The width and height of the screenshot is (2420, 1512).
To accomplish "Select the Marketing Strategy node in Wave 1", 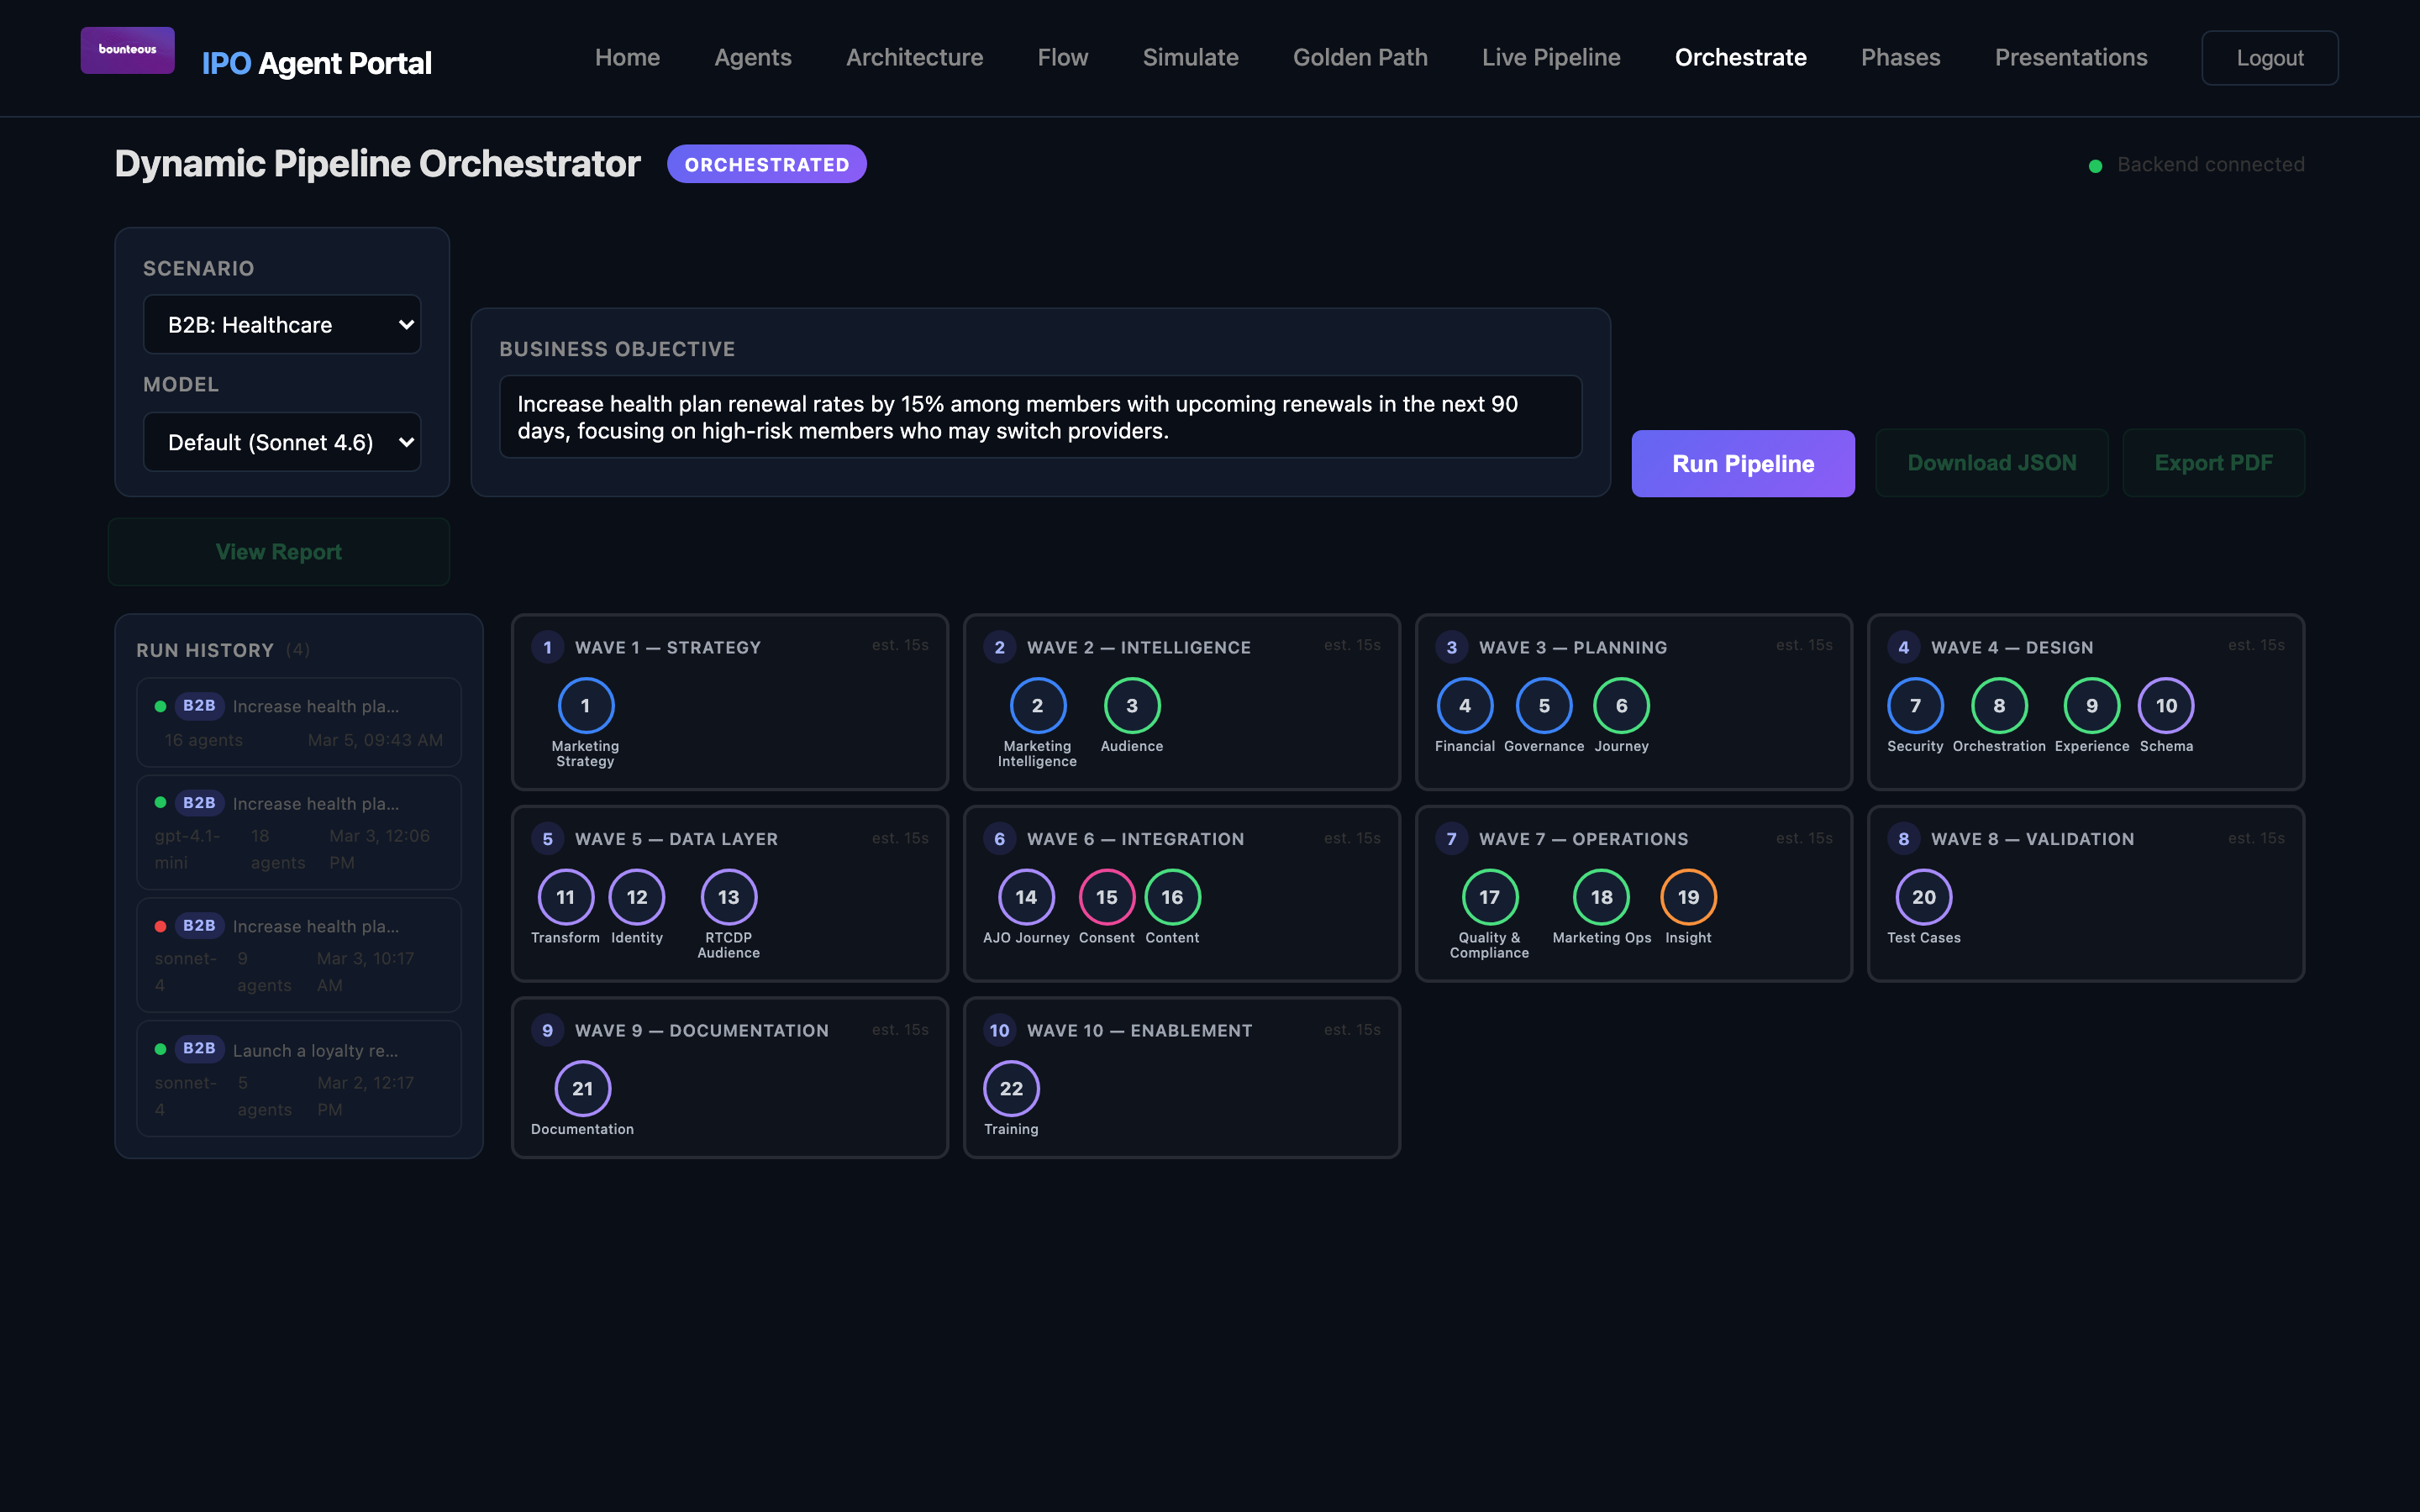I will point(585,706).
